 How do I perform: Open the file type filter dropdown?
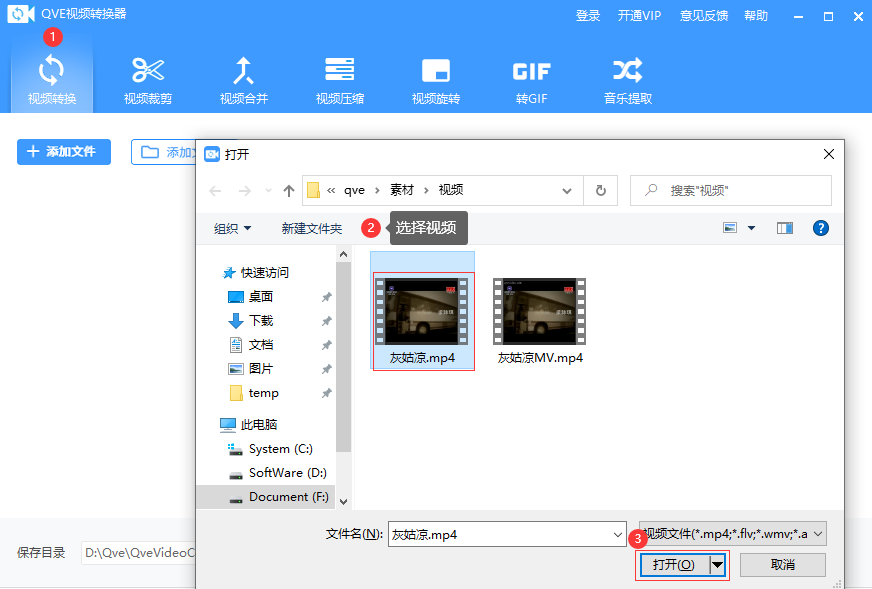(733, 534)
